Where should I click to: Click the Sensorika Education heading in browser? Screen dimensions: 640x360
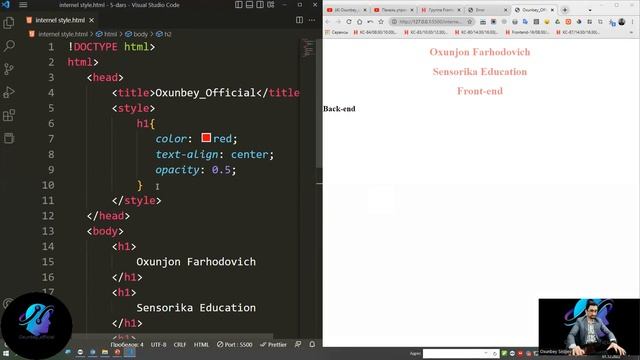tap(480, 71)
